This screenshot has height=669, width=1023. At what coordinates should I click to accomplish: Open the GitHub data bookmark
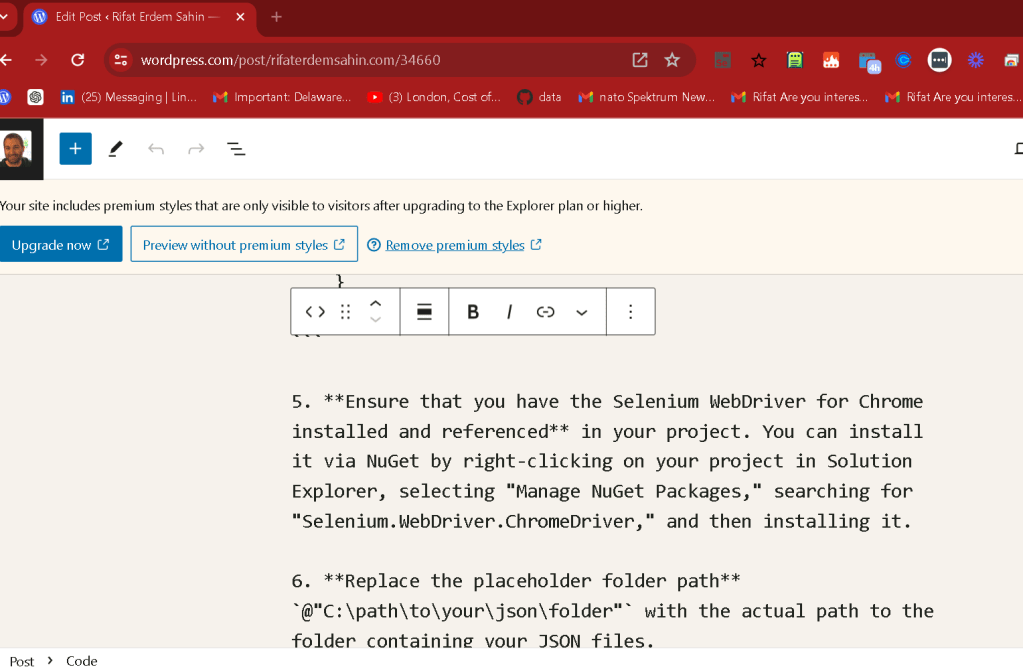[540, 97]
